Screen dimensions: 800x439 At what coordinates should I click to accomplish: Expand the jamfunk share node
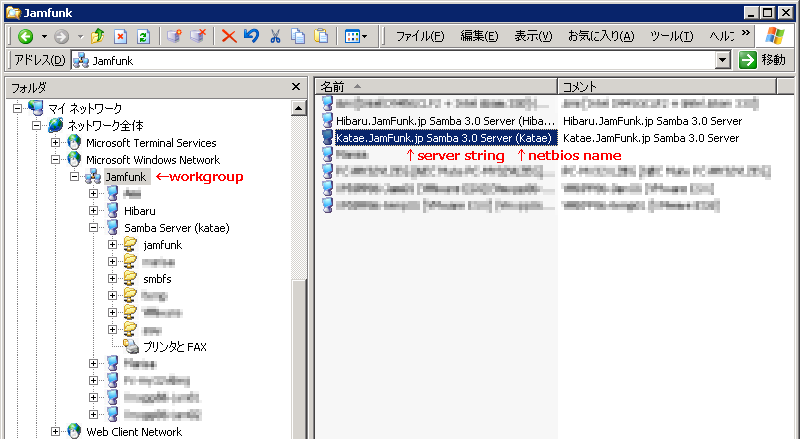pyautogui.click(x=112, y=245)
